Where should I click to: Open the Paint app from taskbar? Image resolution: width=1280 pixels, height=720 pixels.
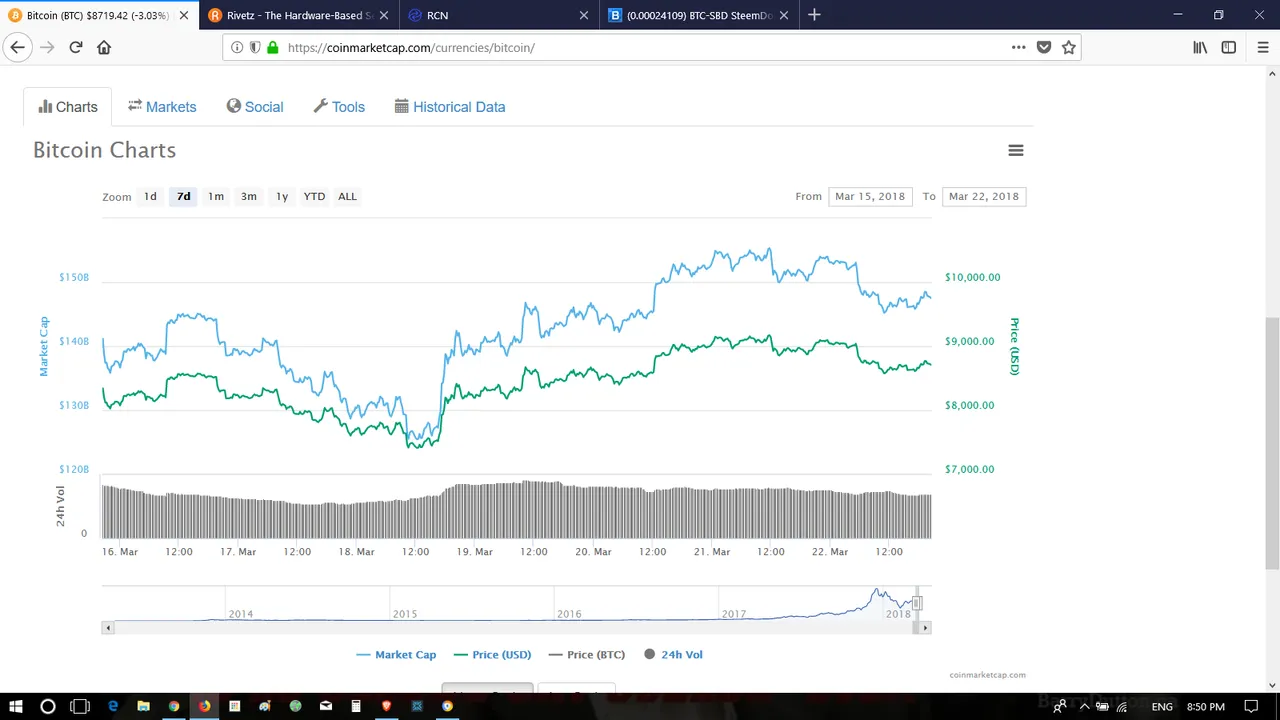click(x=265, y=706)
